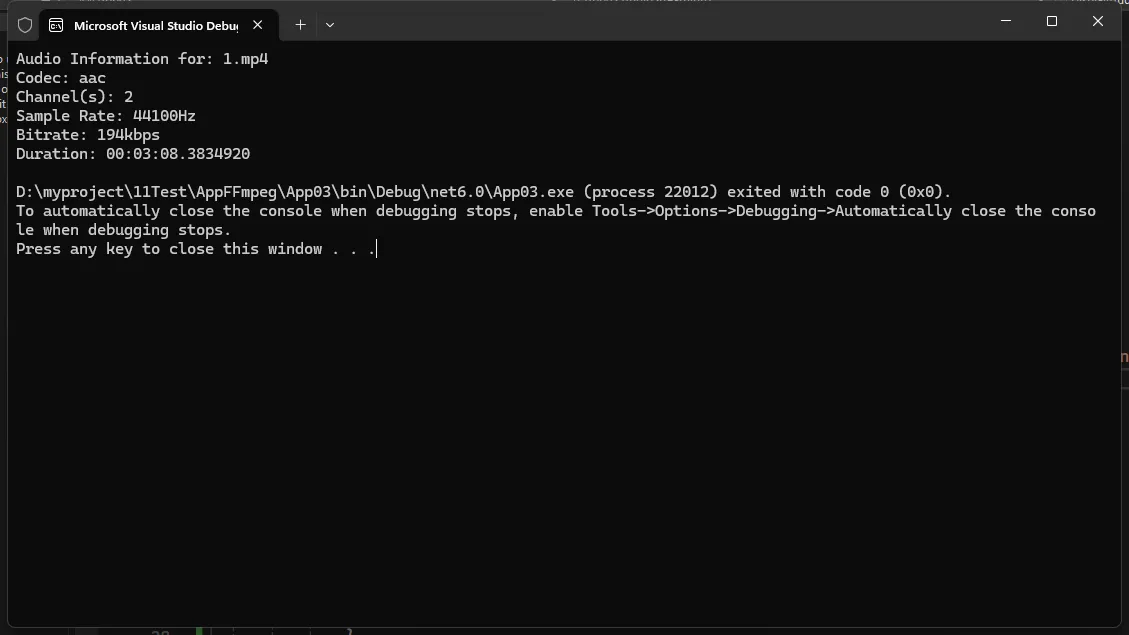This screenshot has width=1129, height=635.
Task: Click the 'Tools->Options->Debugging' hint text
Action: [708, 211]
